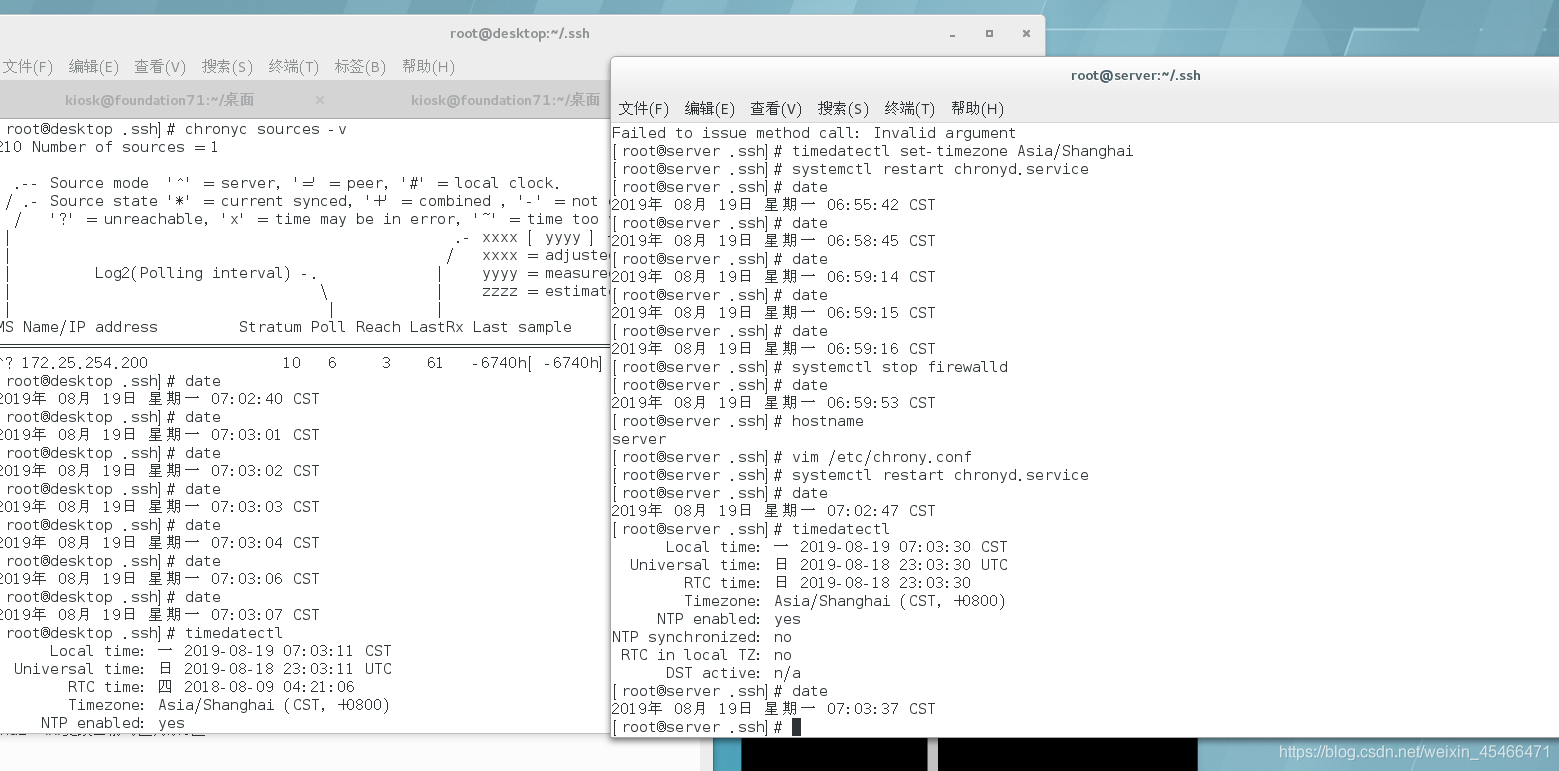Click 'timedatectl set-timezone Asia/Shanghai' command

pyautogui.click(x=963, y=151)
